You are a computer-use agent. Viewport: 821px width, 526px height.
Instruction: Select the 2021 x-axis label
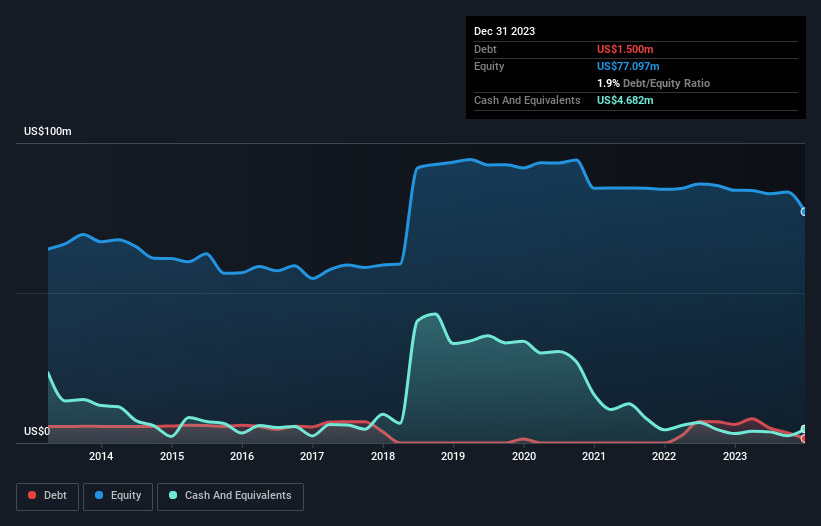click(x=594, y=456)
